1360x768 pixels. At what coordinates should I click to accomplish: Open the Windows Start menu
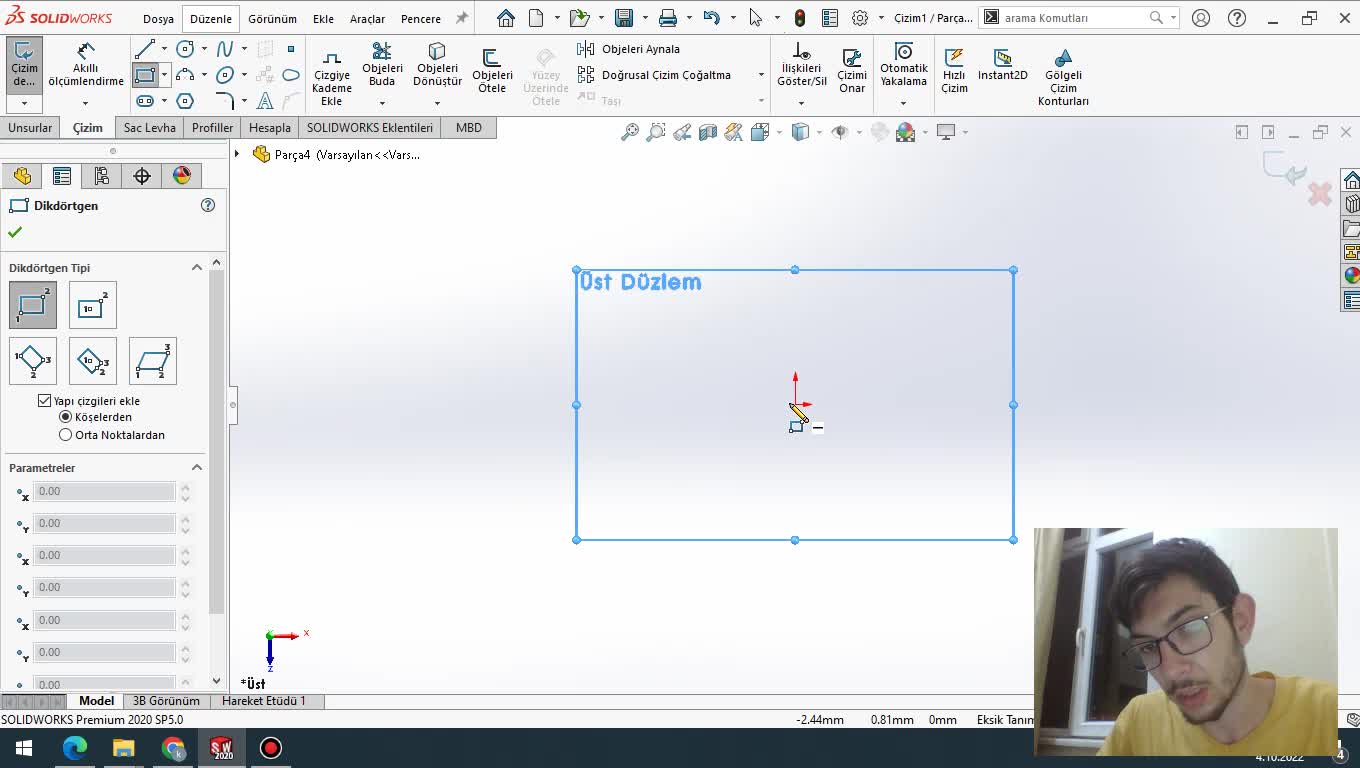tap(24, 748)
